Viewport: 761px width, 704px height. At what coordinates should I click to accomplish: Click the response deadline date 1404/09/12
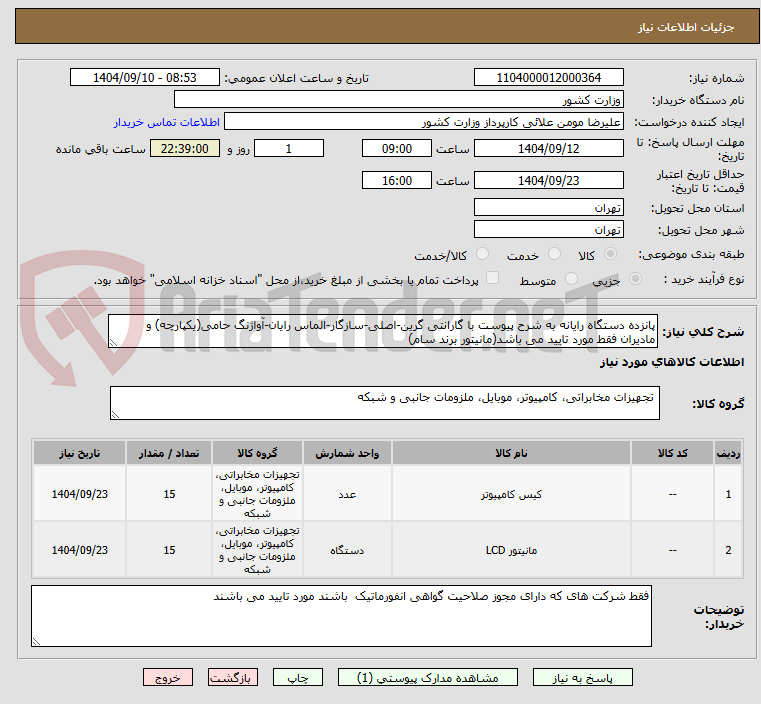(548, 148)
